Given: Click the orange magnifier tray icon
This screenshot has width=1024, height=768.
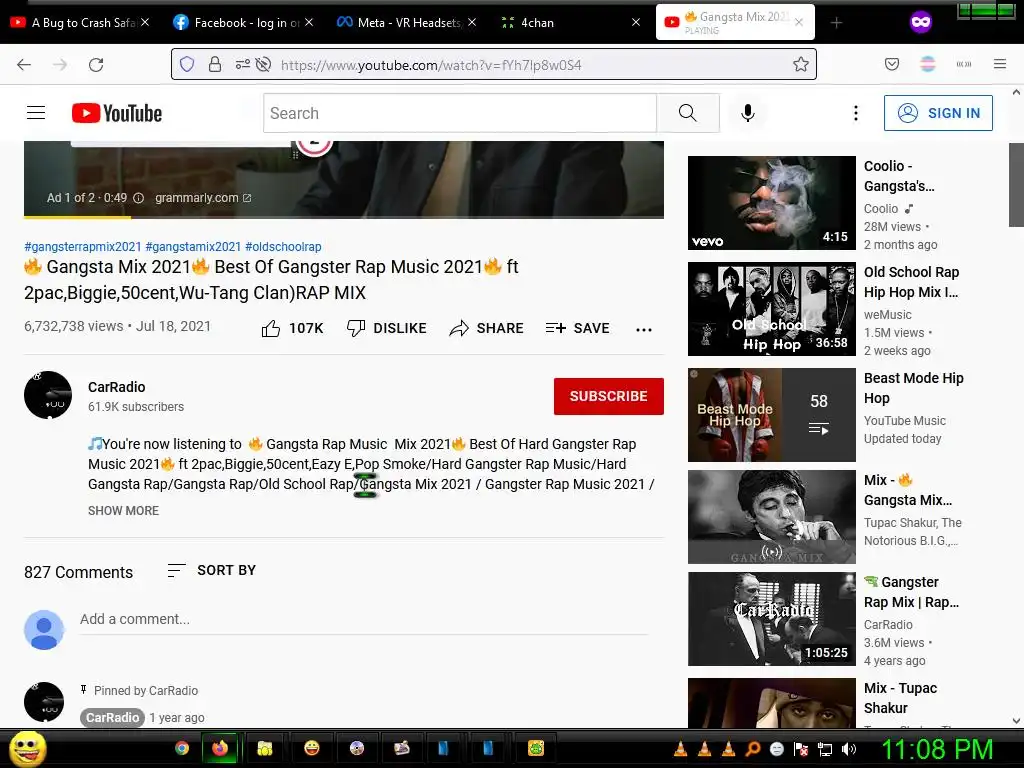Looking at the screenshot, I should pos(753,749).
